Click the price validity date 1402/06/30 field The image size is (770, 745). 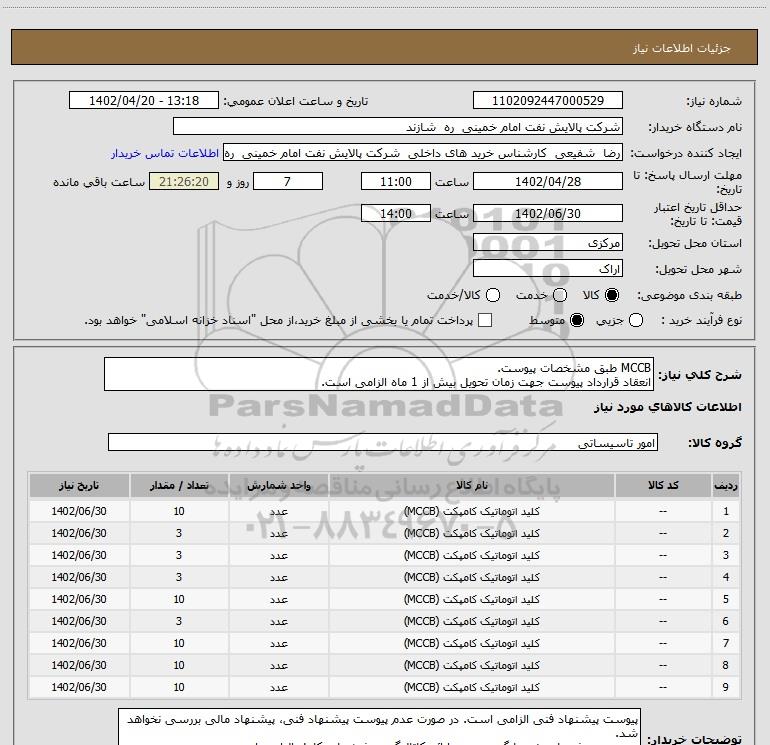pyautogui.click(x=548, y=213)
